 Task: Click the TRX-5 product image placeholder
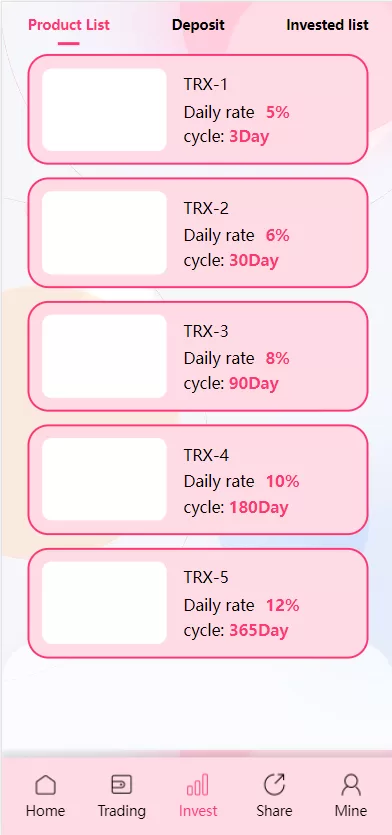(104, 603)
